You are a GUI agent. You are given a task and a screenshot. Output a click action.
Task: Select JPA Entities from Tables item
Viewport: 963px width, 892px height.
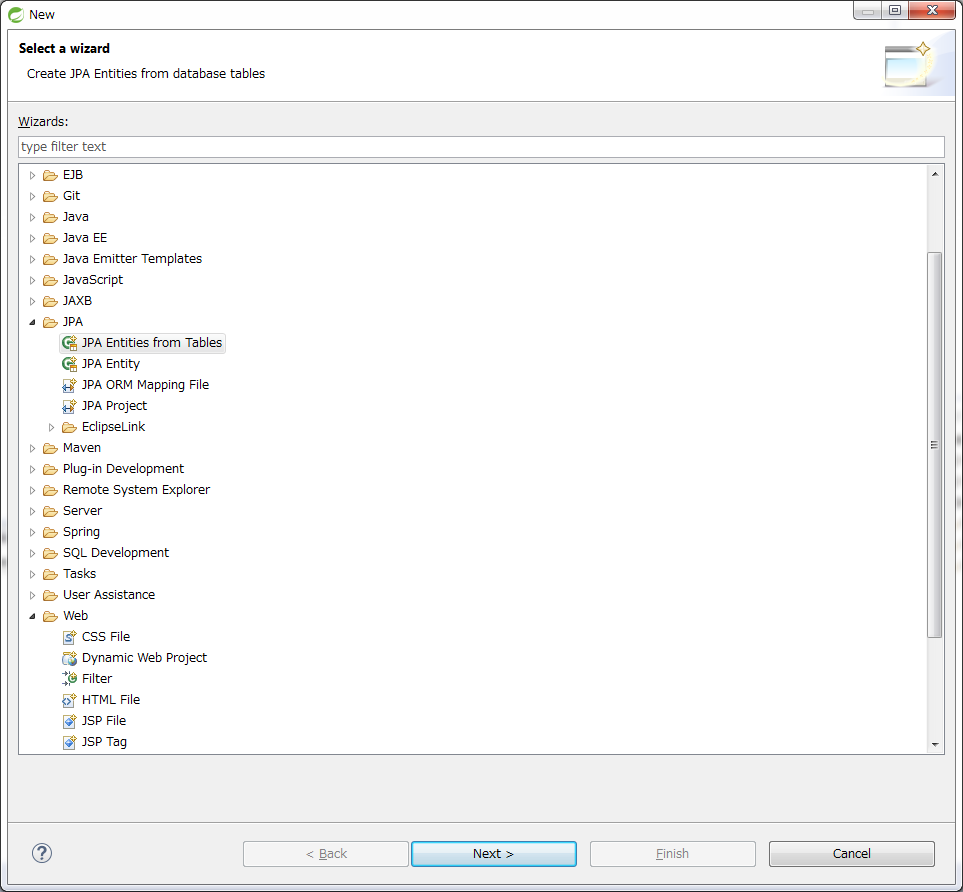[x=151, y=343]
